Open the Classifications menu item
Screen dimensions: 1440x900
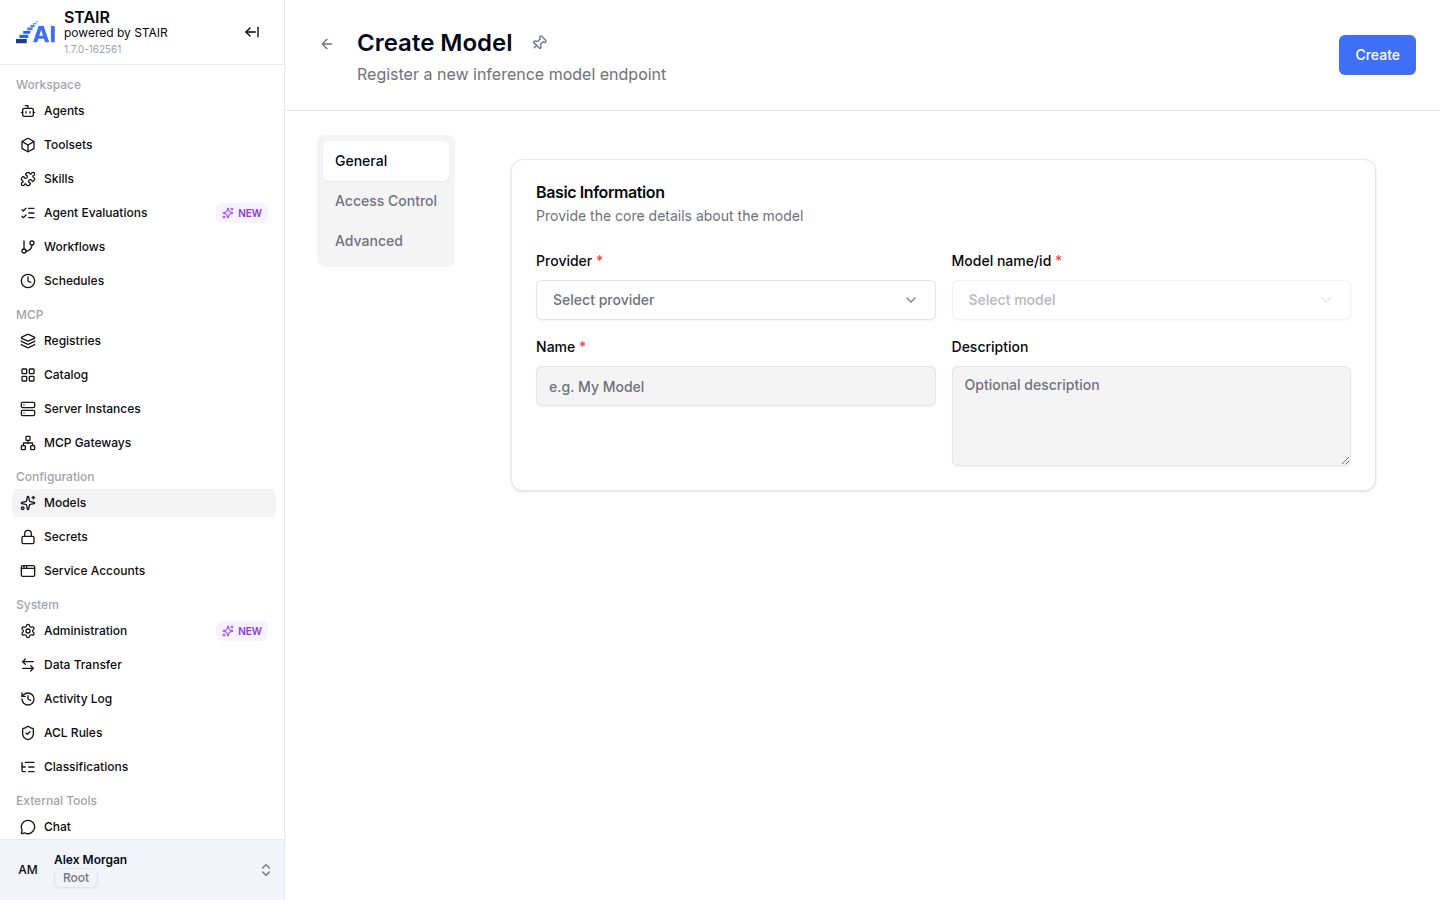(x=144, y=767)
